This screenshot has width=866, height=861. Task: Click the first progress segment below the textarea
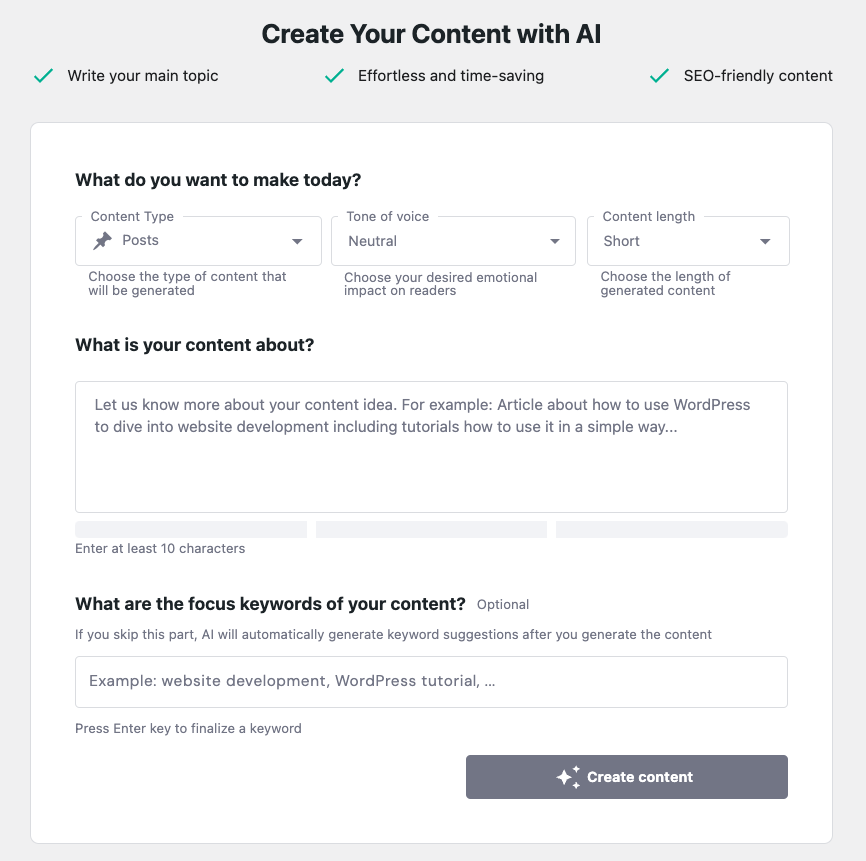tap(190, 528)
